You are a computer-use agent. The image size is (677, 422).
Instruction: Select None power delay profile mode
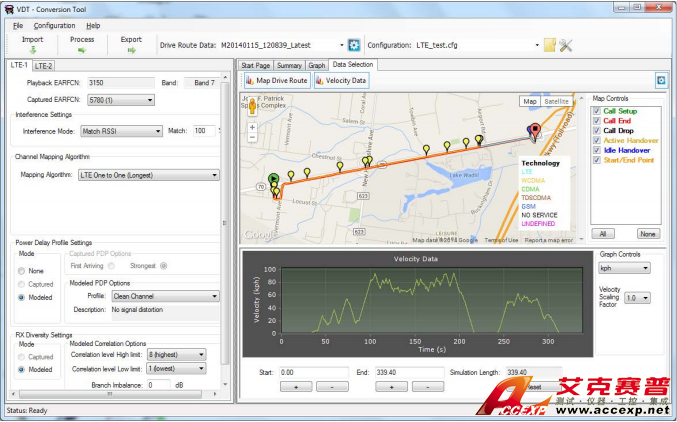point(23,271)
